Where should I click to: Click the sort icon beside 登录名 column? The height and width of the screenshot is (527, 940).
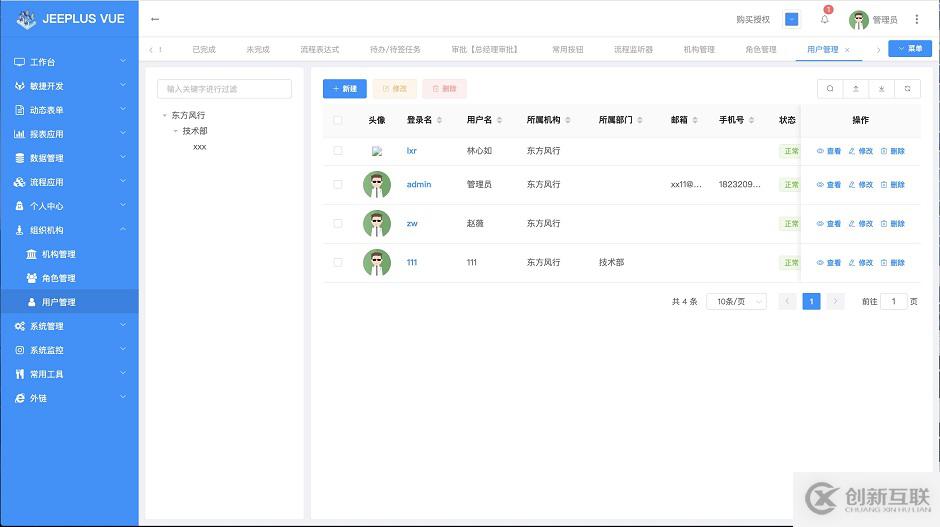(441, 120)
